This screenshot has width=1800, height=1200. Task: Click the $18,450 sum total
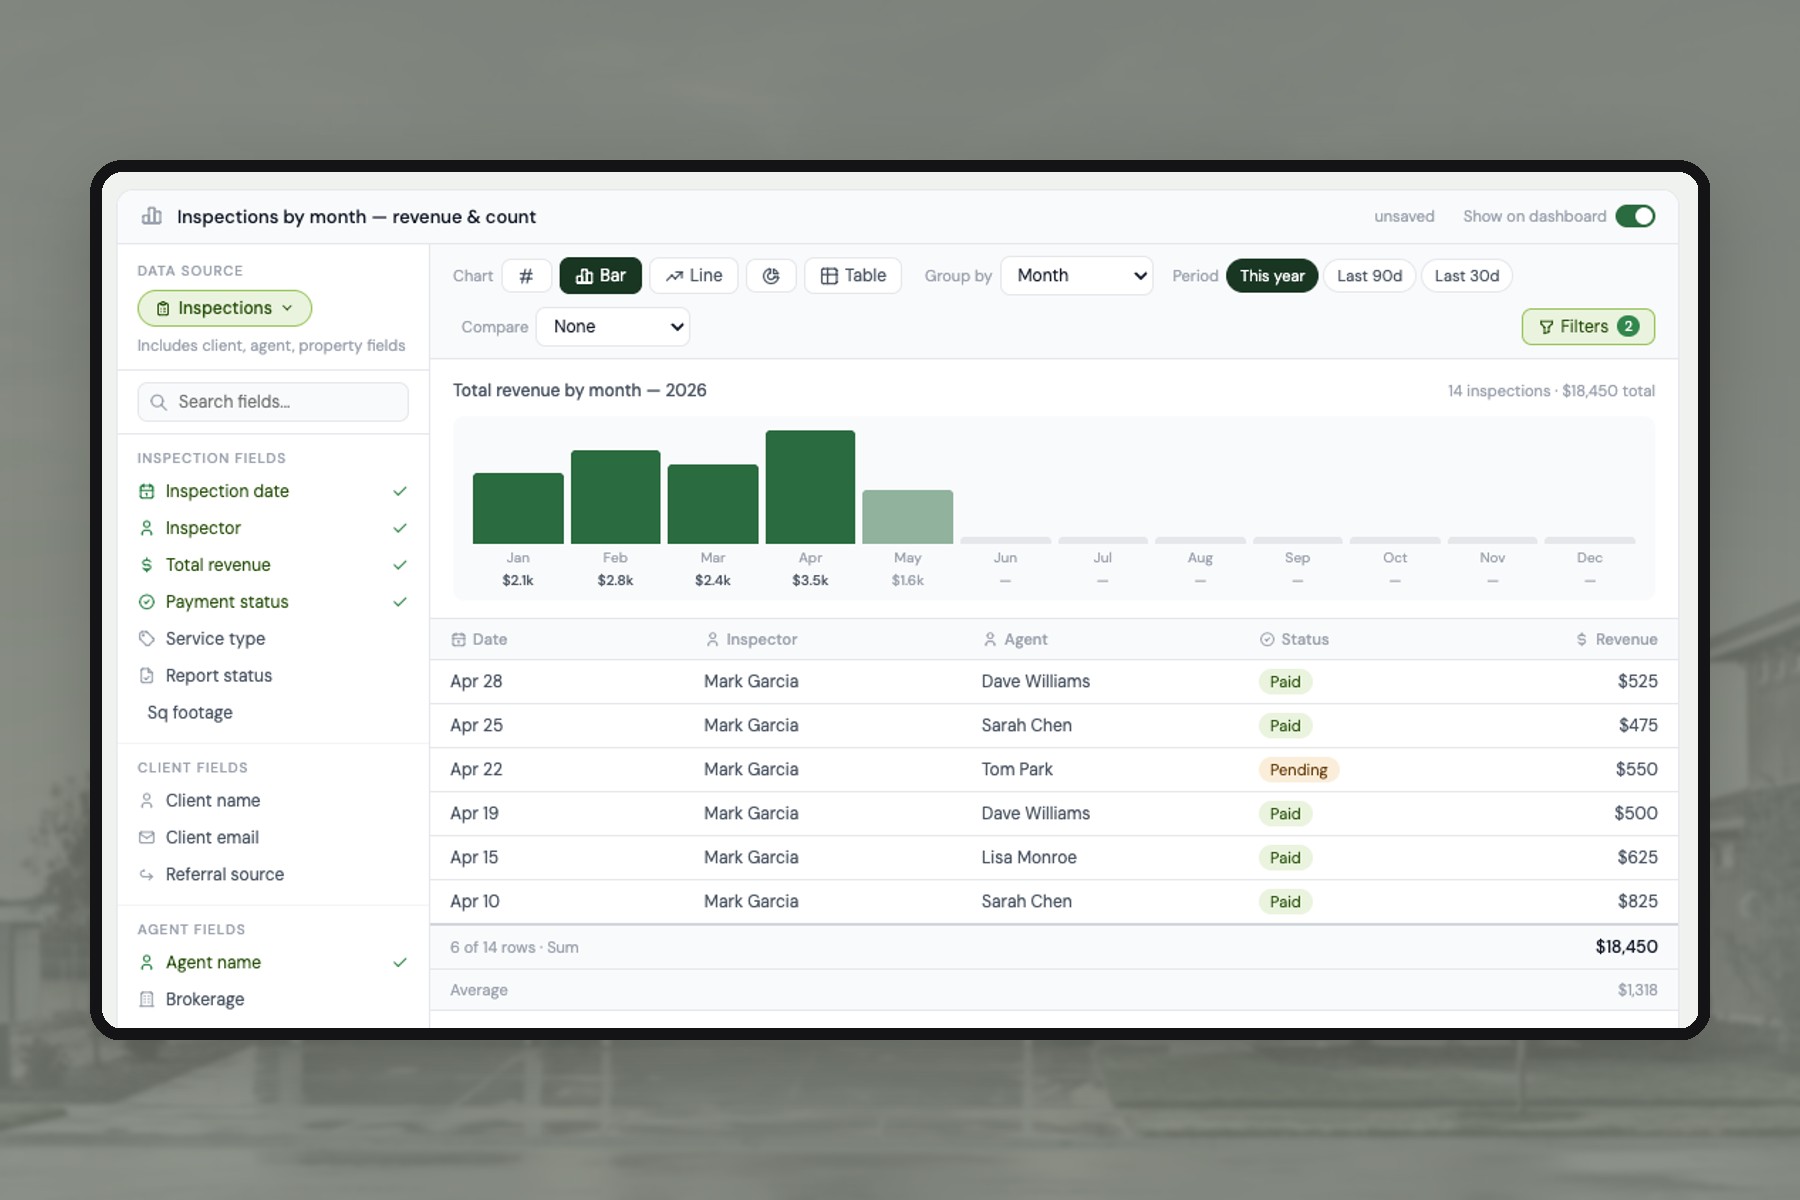tap(1626, 947)
